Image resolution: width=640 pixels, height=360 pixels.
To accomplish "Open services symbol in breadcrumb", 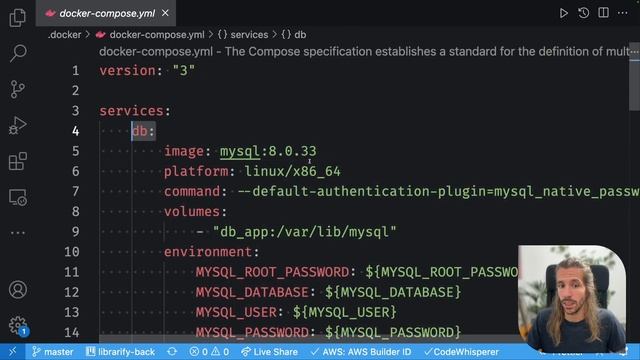I will pos(243,35).
